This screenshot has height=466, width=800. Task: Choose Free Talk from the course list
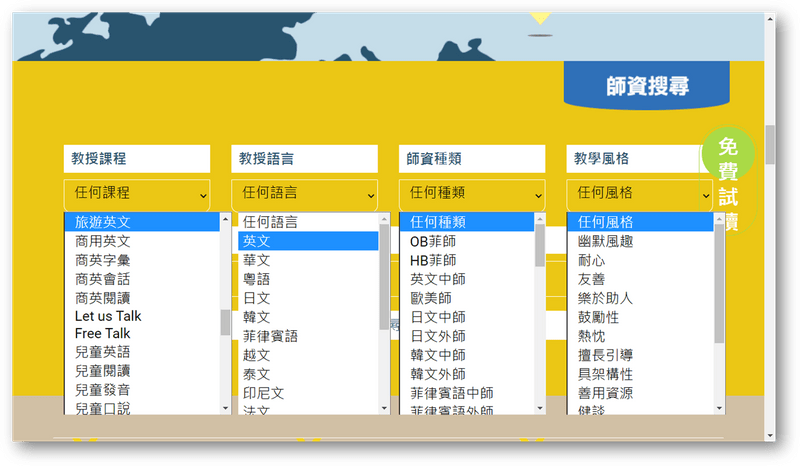coord(103,334)
